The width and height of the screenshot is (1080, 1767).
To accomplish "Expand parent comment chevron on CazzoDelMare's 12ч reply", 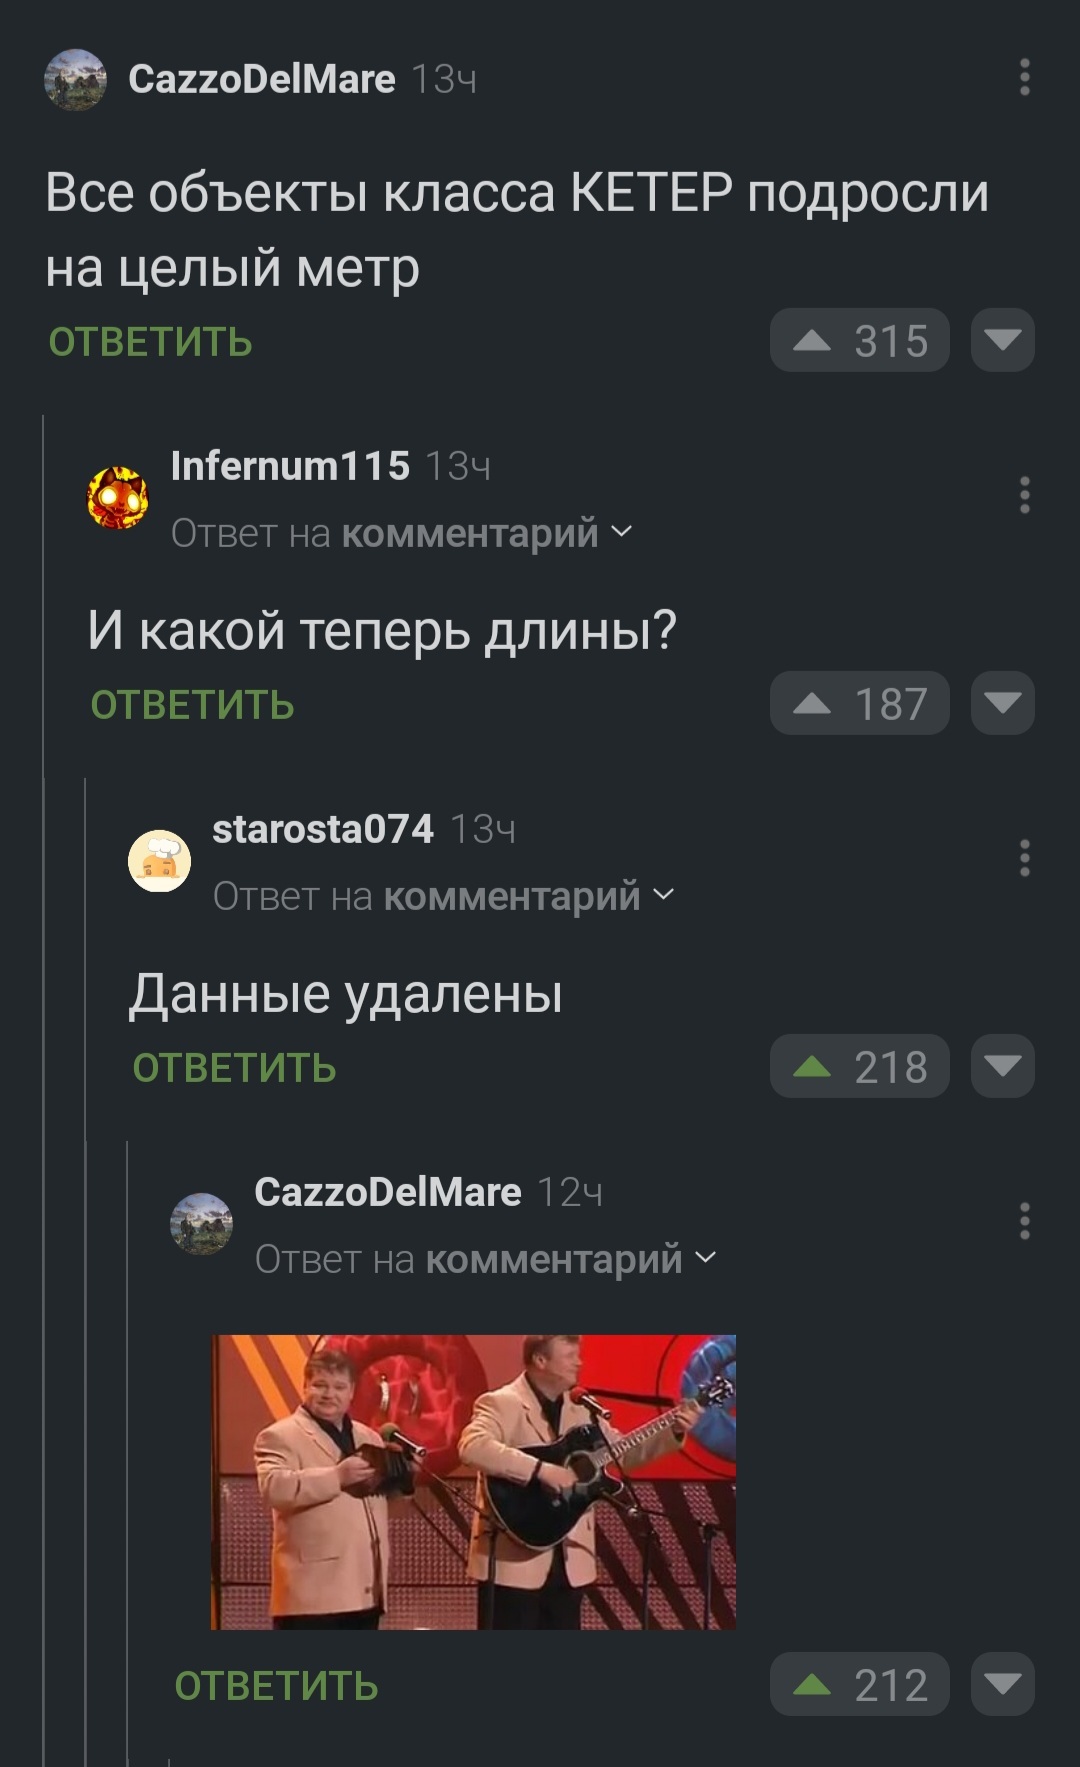I will [705, 1258].
